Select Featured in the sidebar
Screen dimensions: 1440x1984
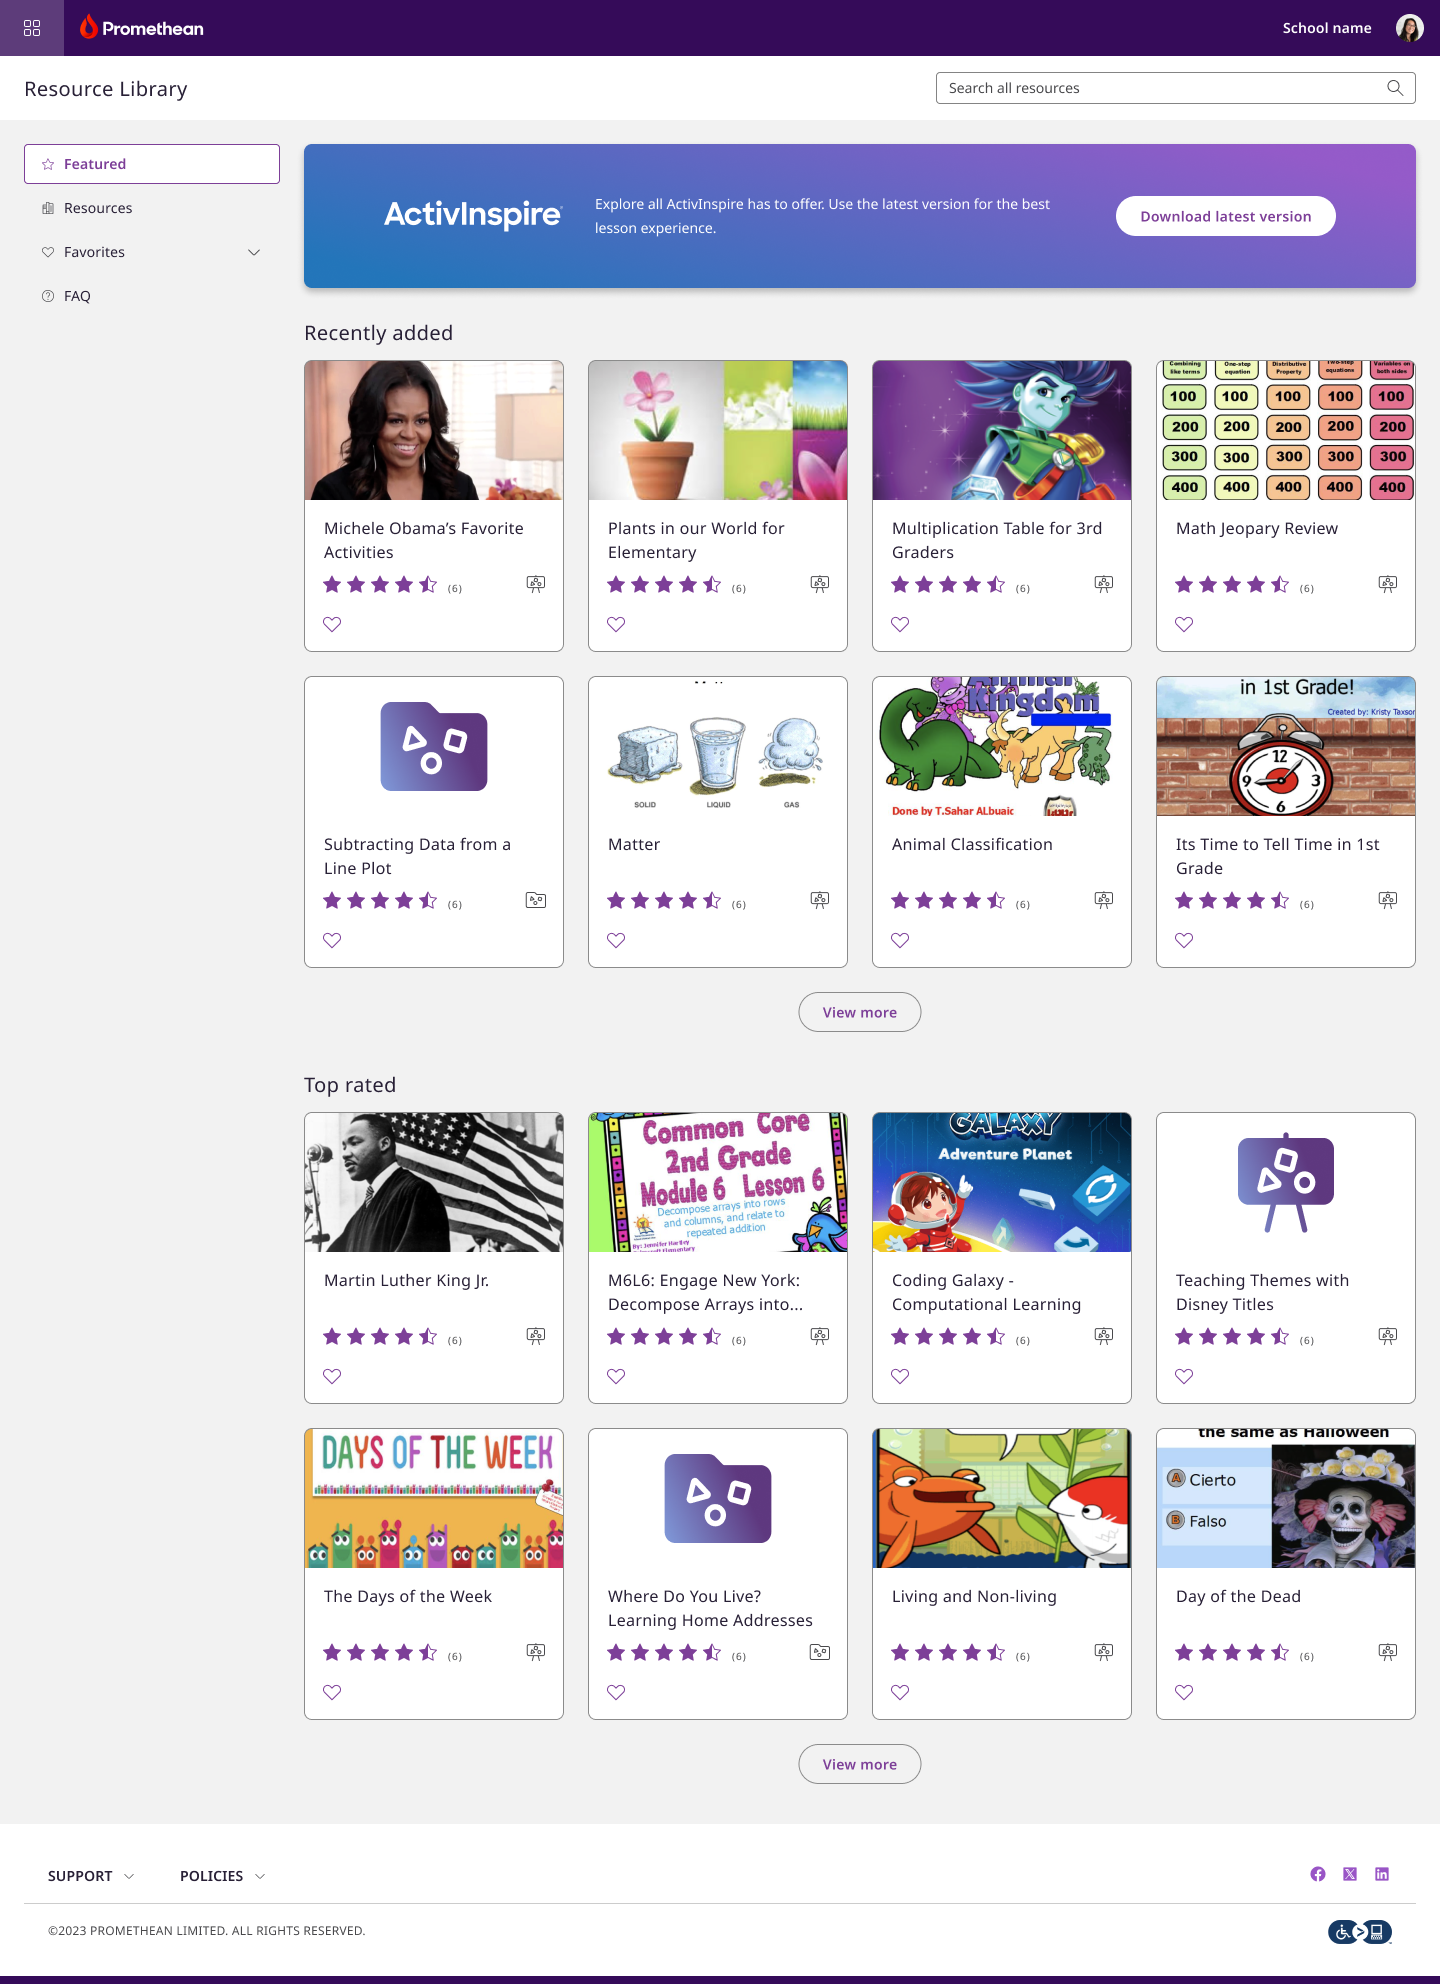tap(152, 164)
